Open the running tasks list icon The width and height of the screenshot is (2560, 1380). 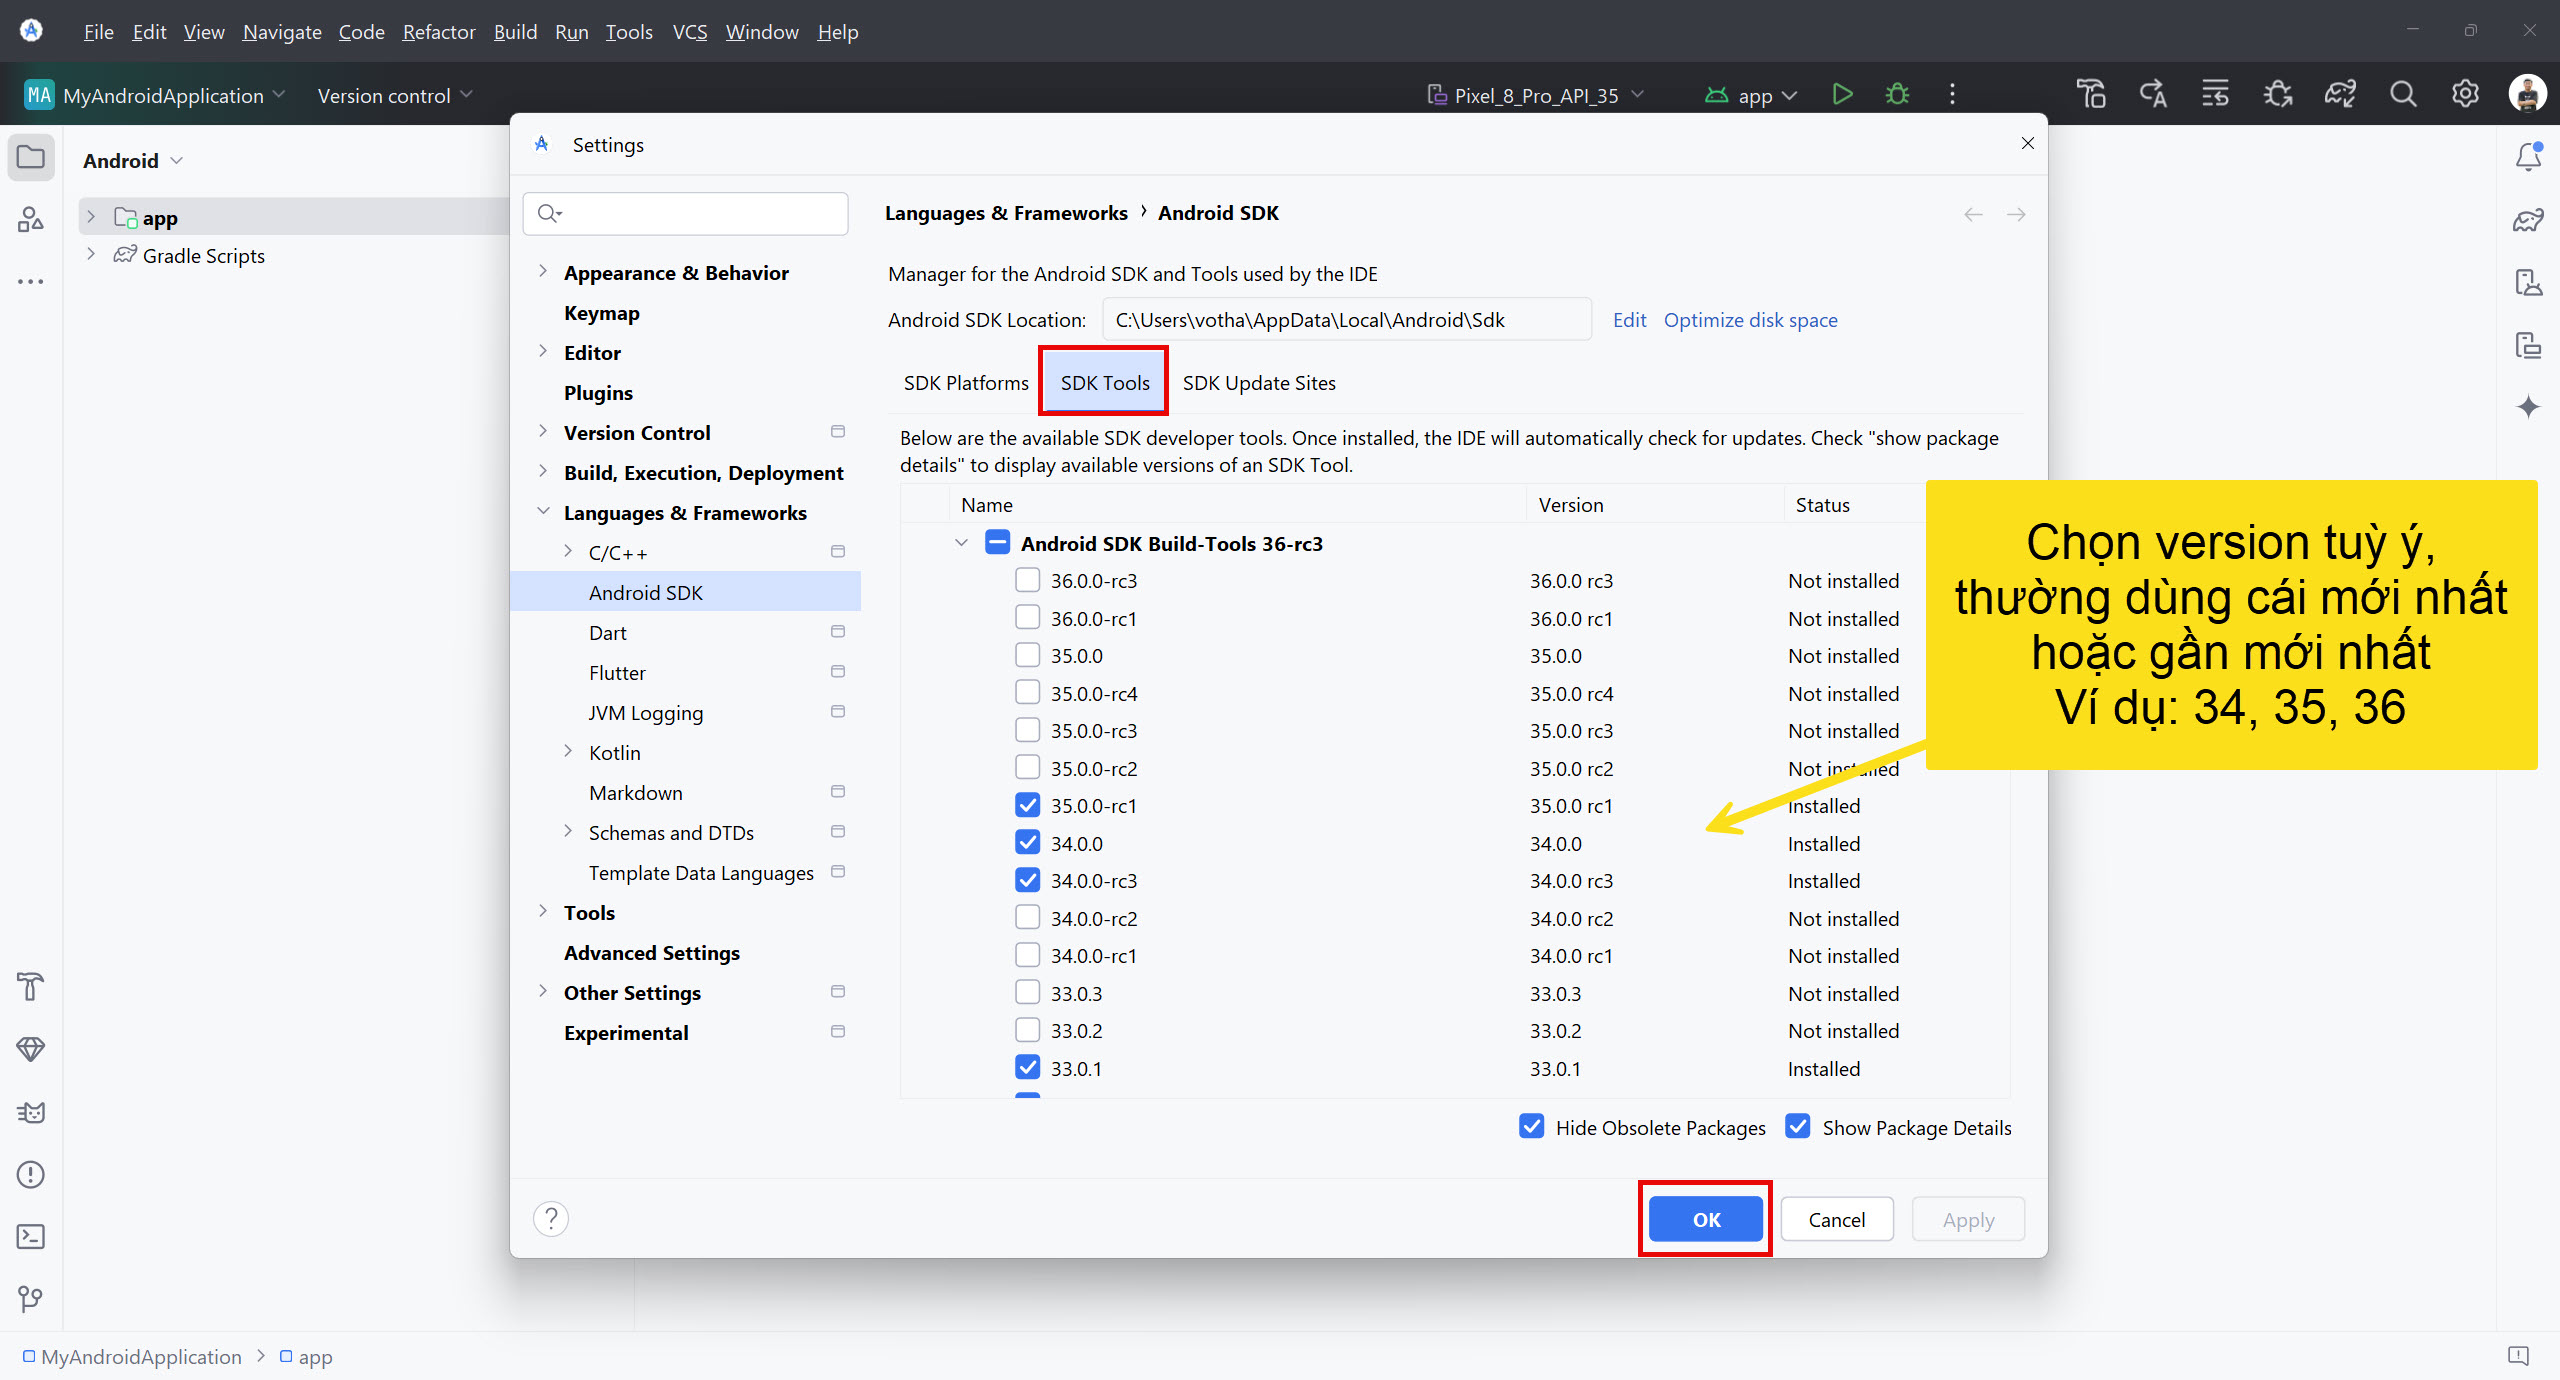pyautogui.click(x=2215, y=95)
